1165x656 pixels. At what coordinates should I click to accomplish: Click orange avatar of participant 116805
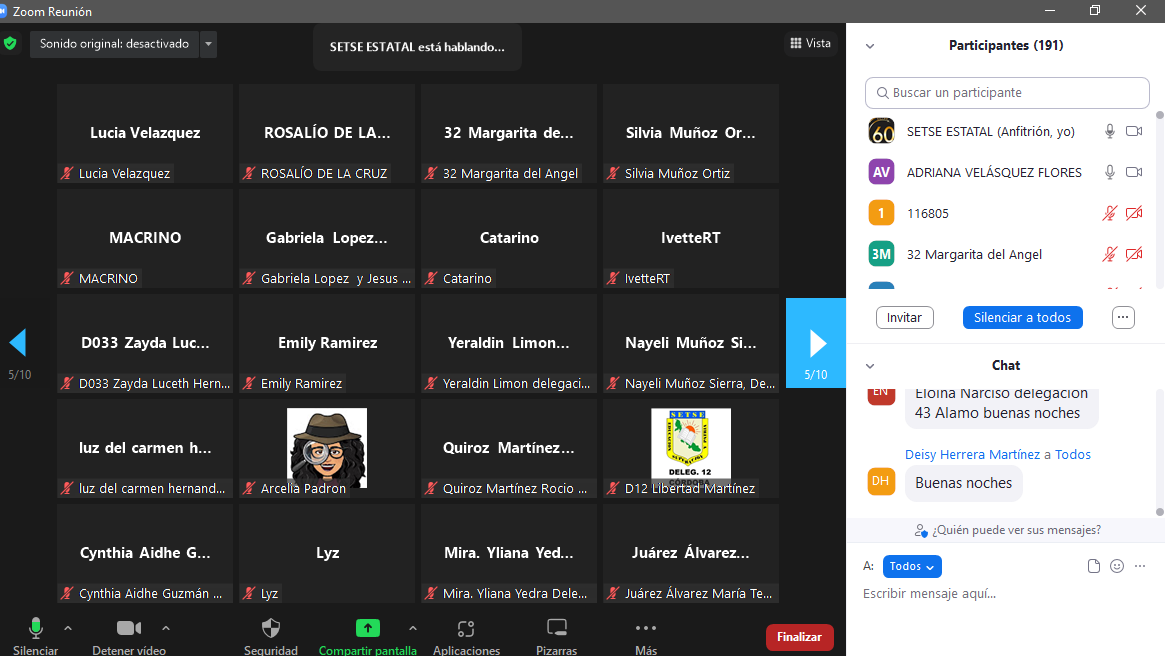(x=881, y=213)
